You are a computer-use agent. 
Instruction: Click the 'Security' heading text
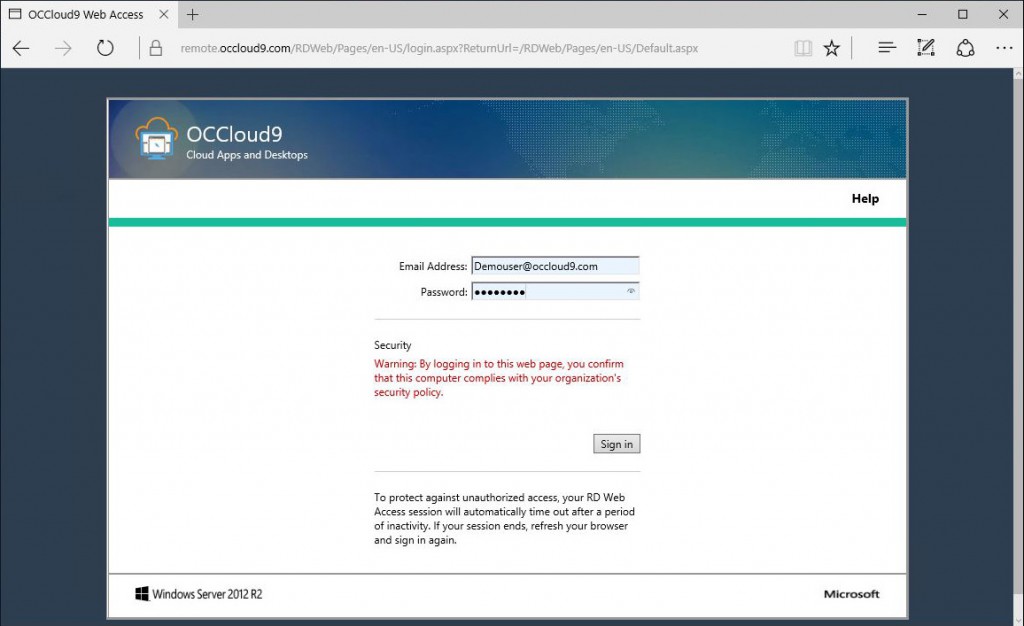coord(392,345)
